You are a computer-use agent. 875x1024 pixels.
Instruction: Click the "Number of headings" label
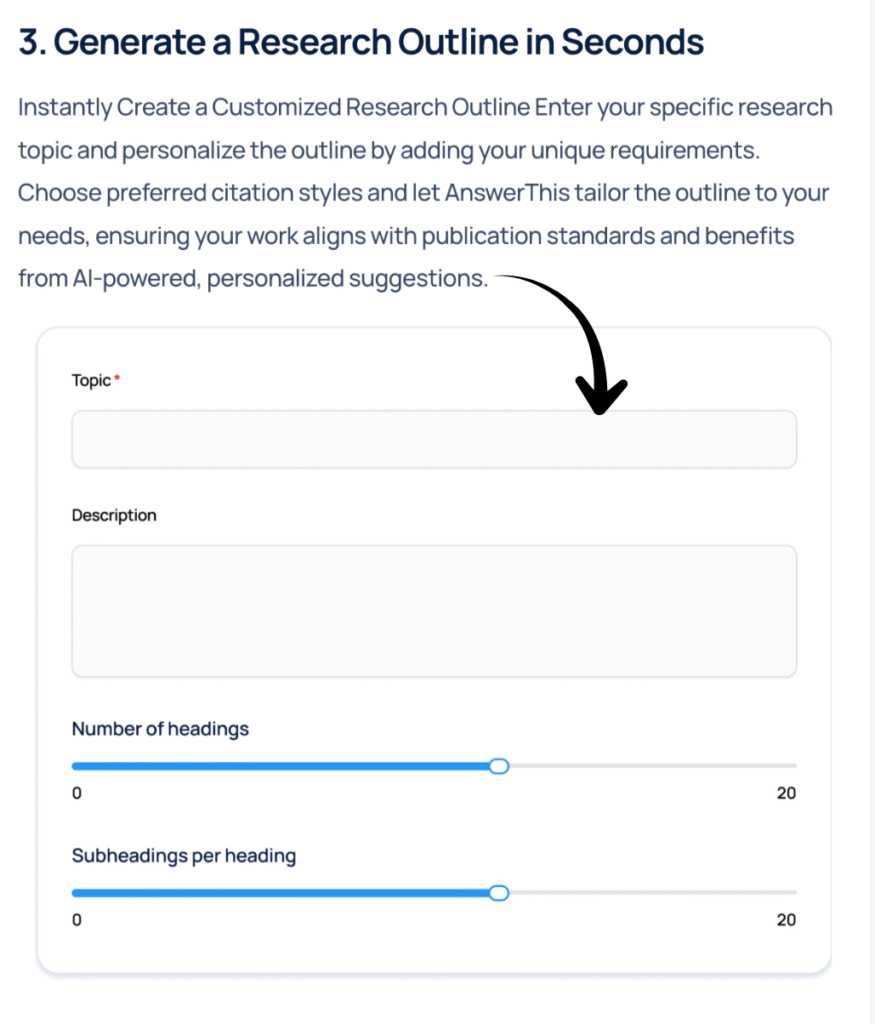click(x=160, y=729)
